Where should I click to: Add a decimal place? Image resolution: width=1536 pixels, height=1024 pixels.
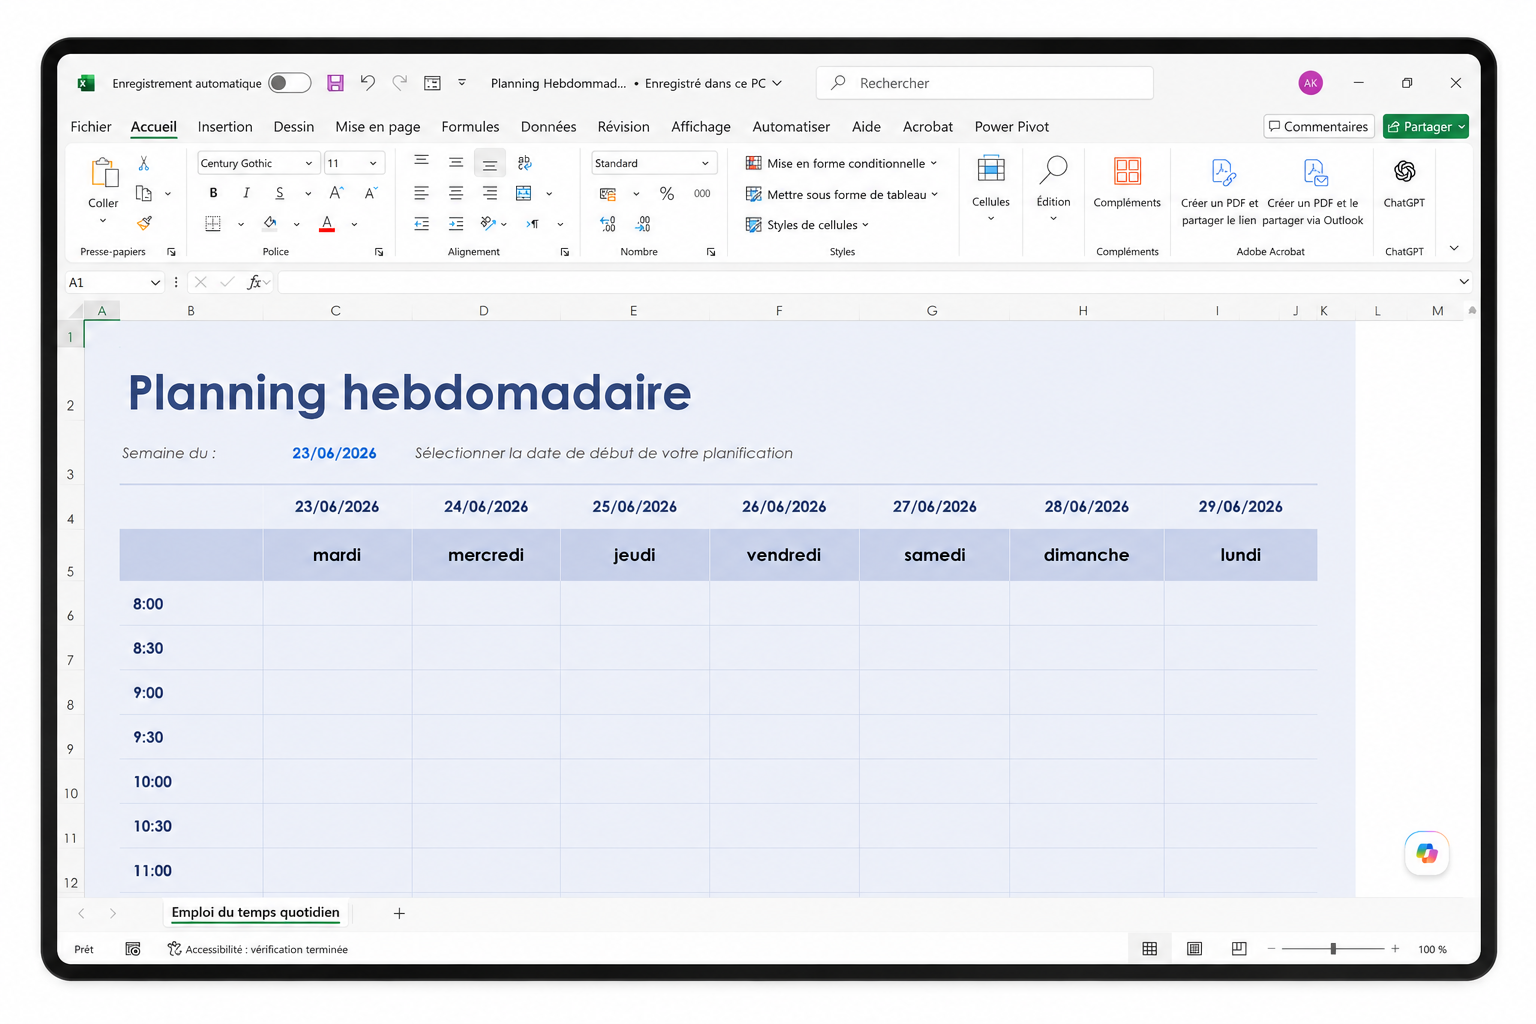tap(608, 224)
